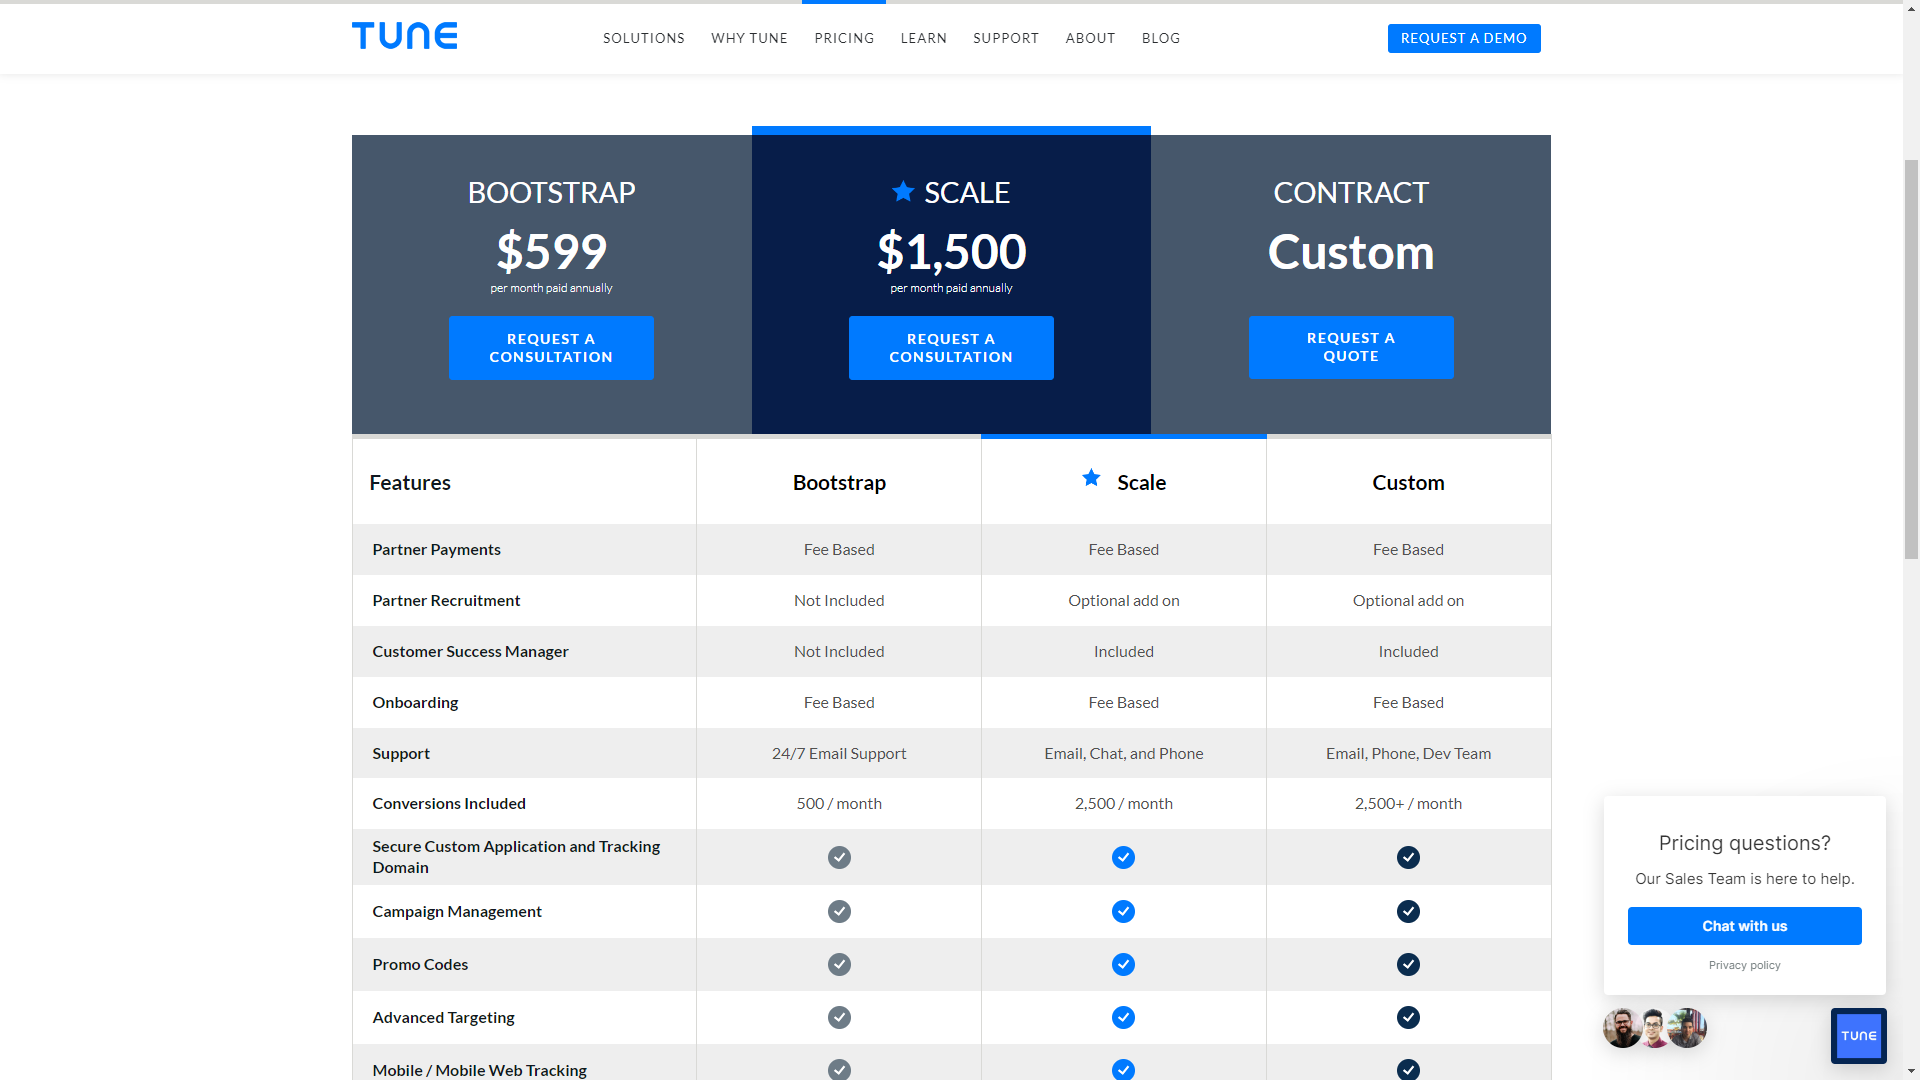Click the 'Email, Chat, and Phone' cell
1920x1080 pixels.
[1123, 753]
